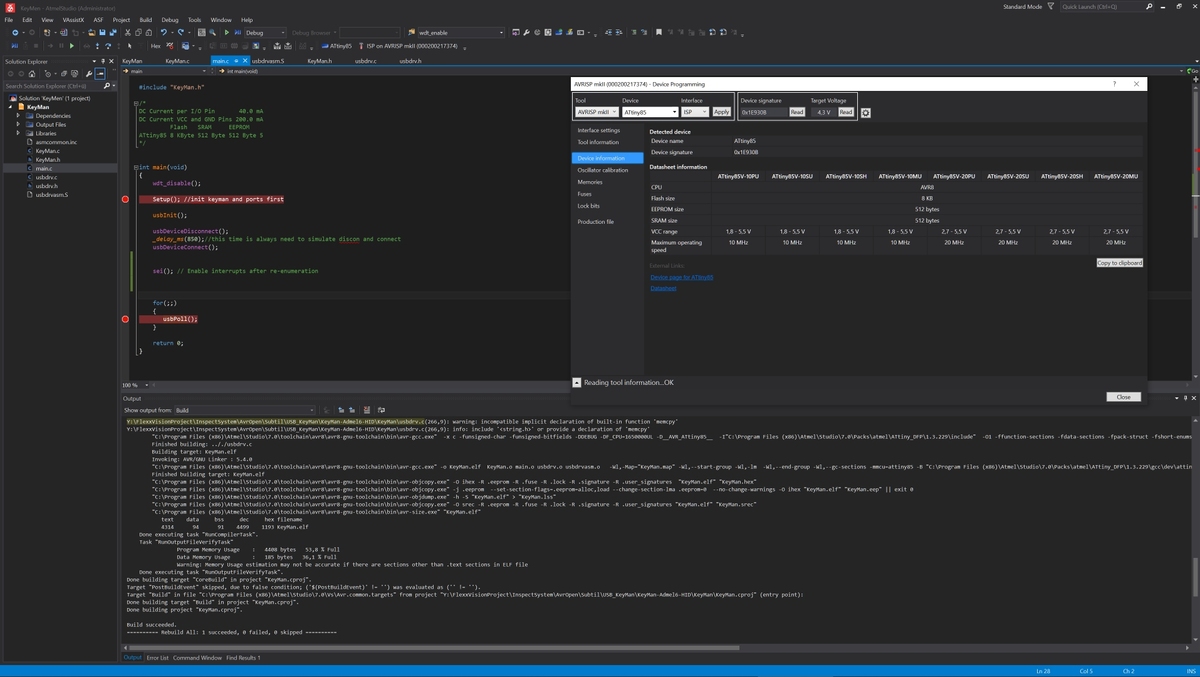Click the Save All toolbar icon

pyautogui.click(x=113, y=32)
